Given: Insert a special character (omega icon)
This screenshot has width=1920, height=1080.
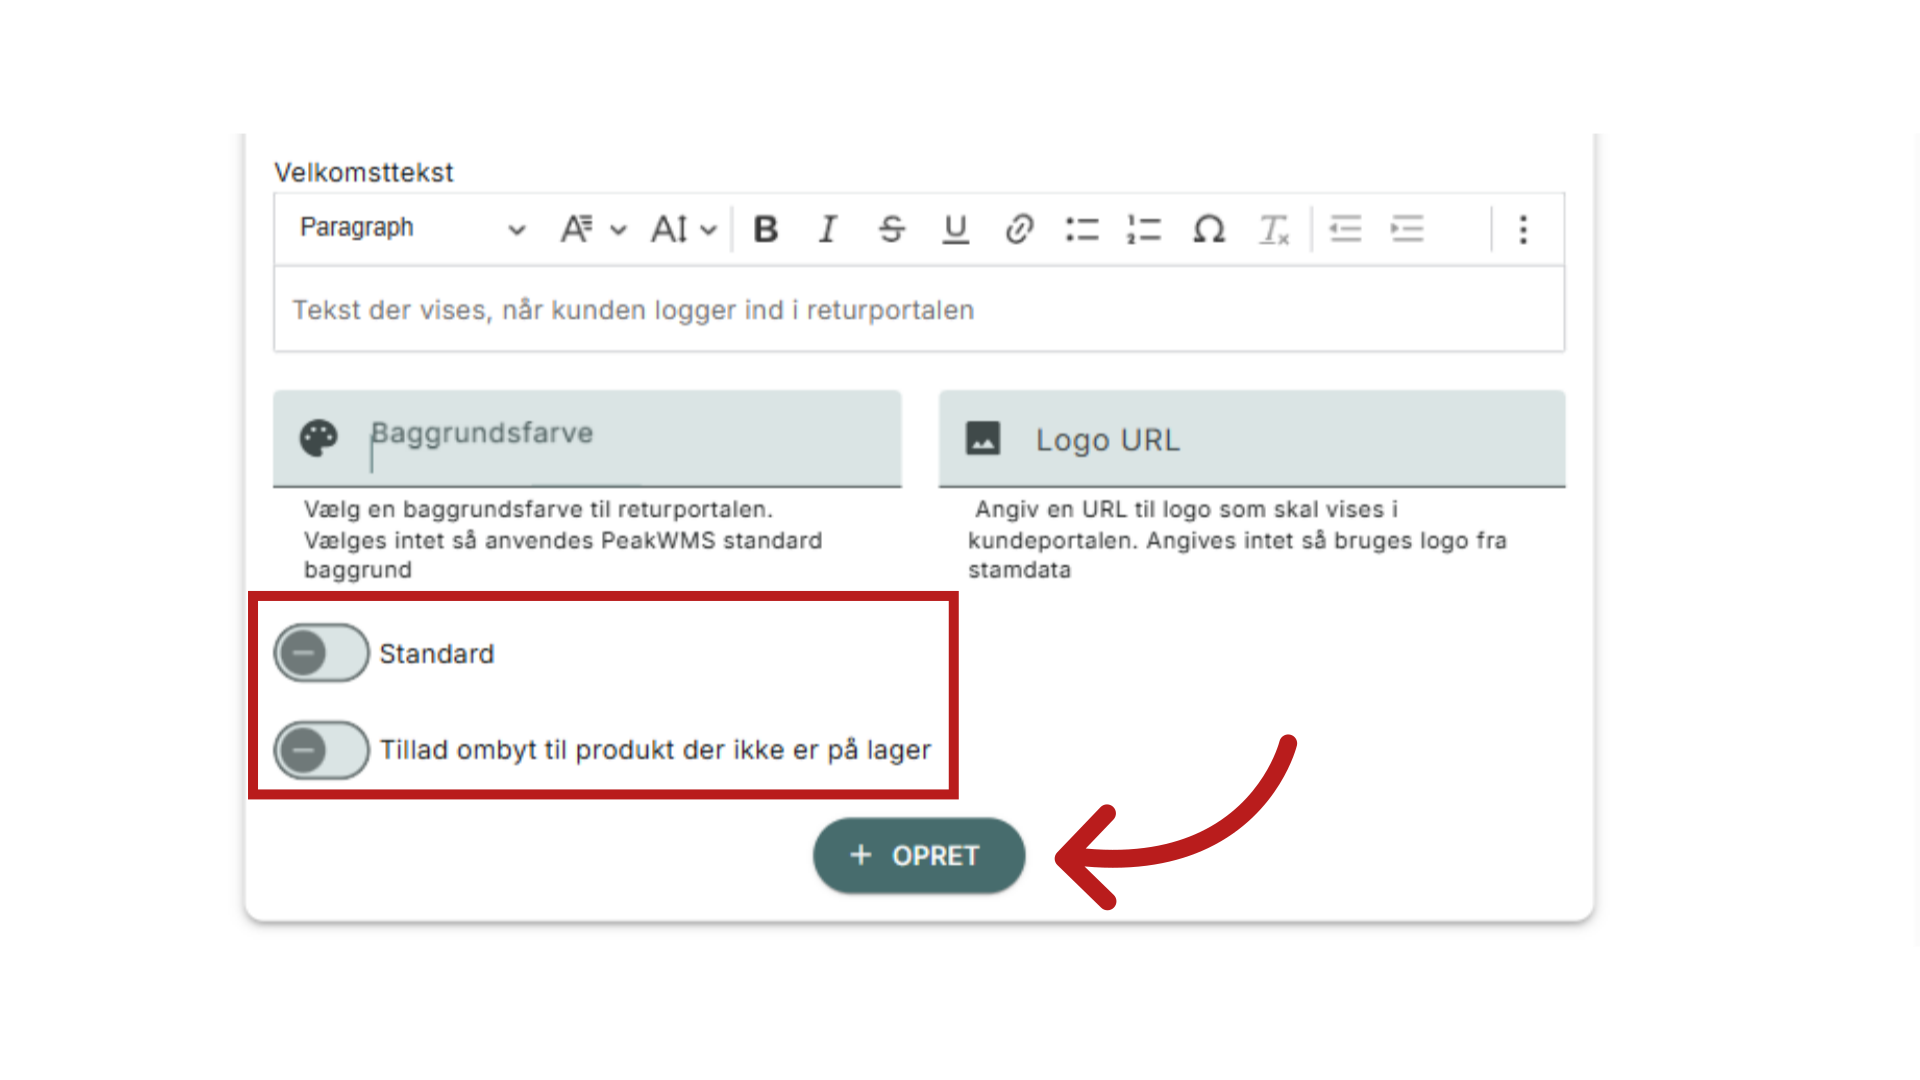Looking at the screenshot, I should 1209,229.
